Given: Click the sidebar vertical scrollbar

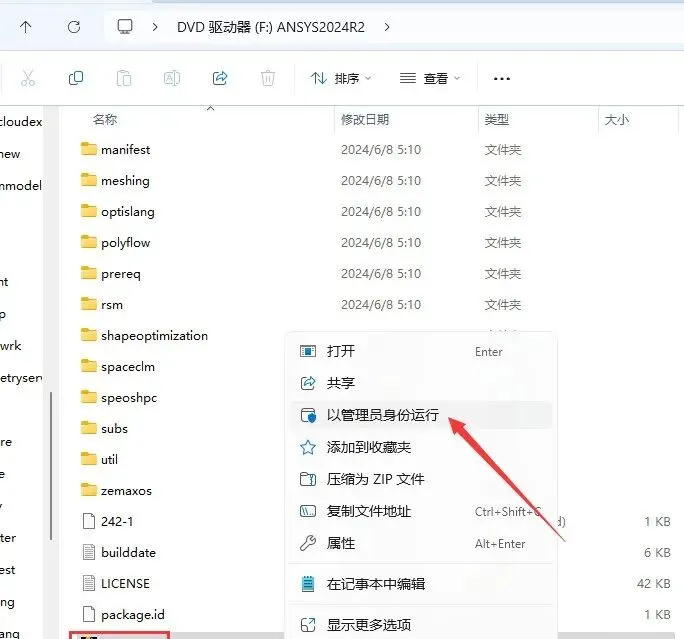Looking at the screenshot, I should pos(51,466).
